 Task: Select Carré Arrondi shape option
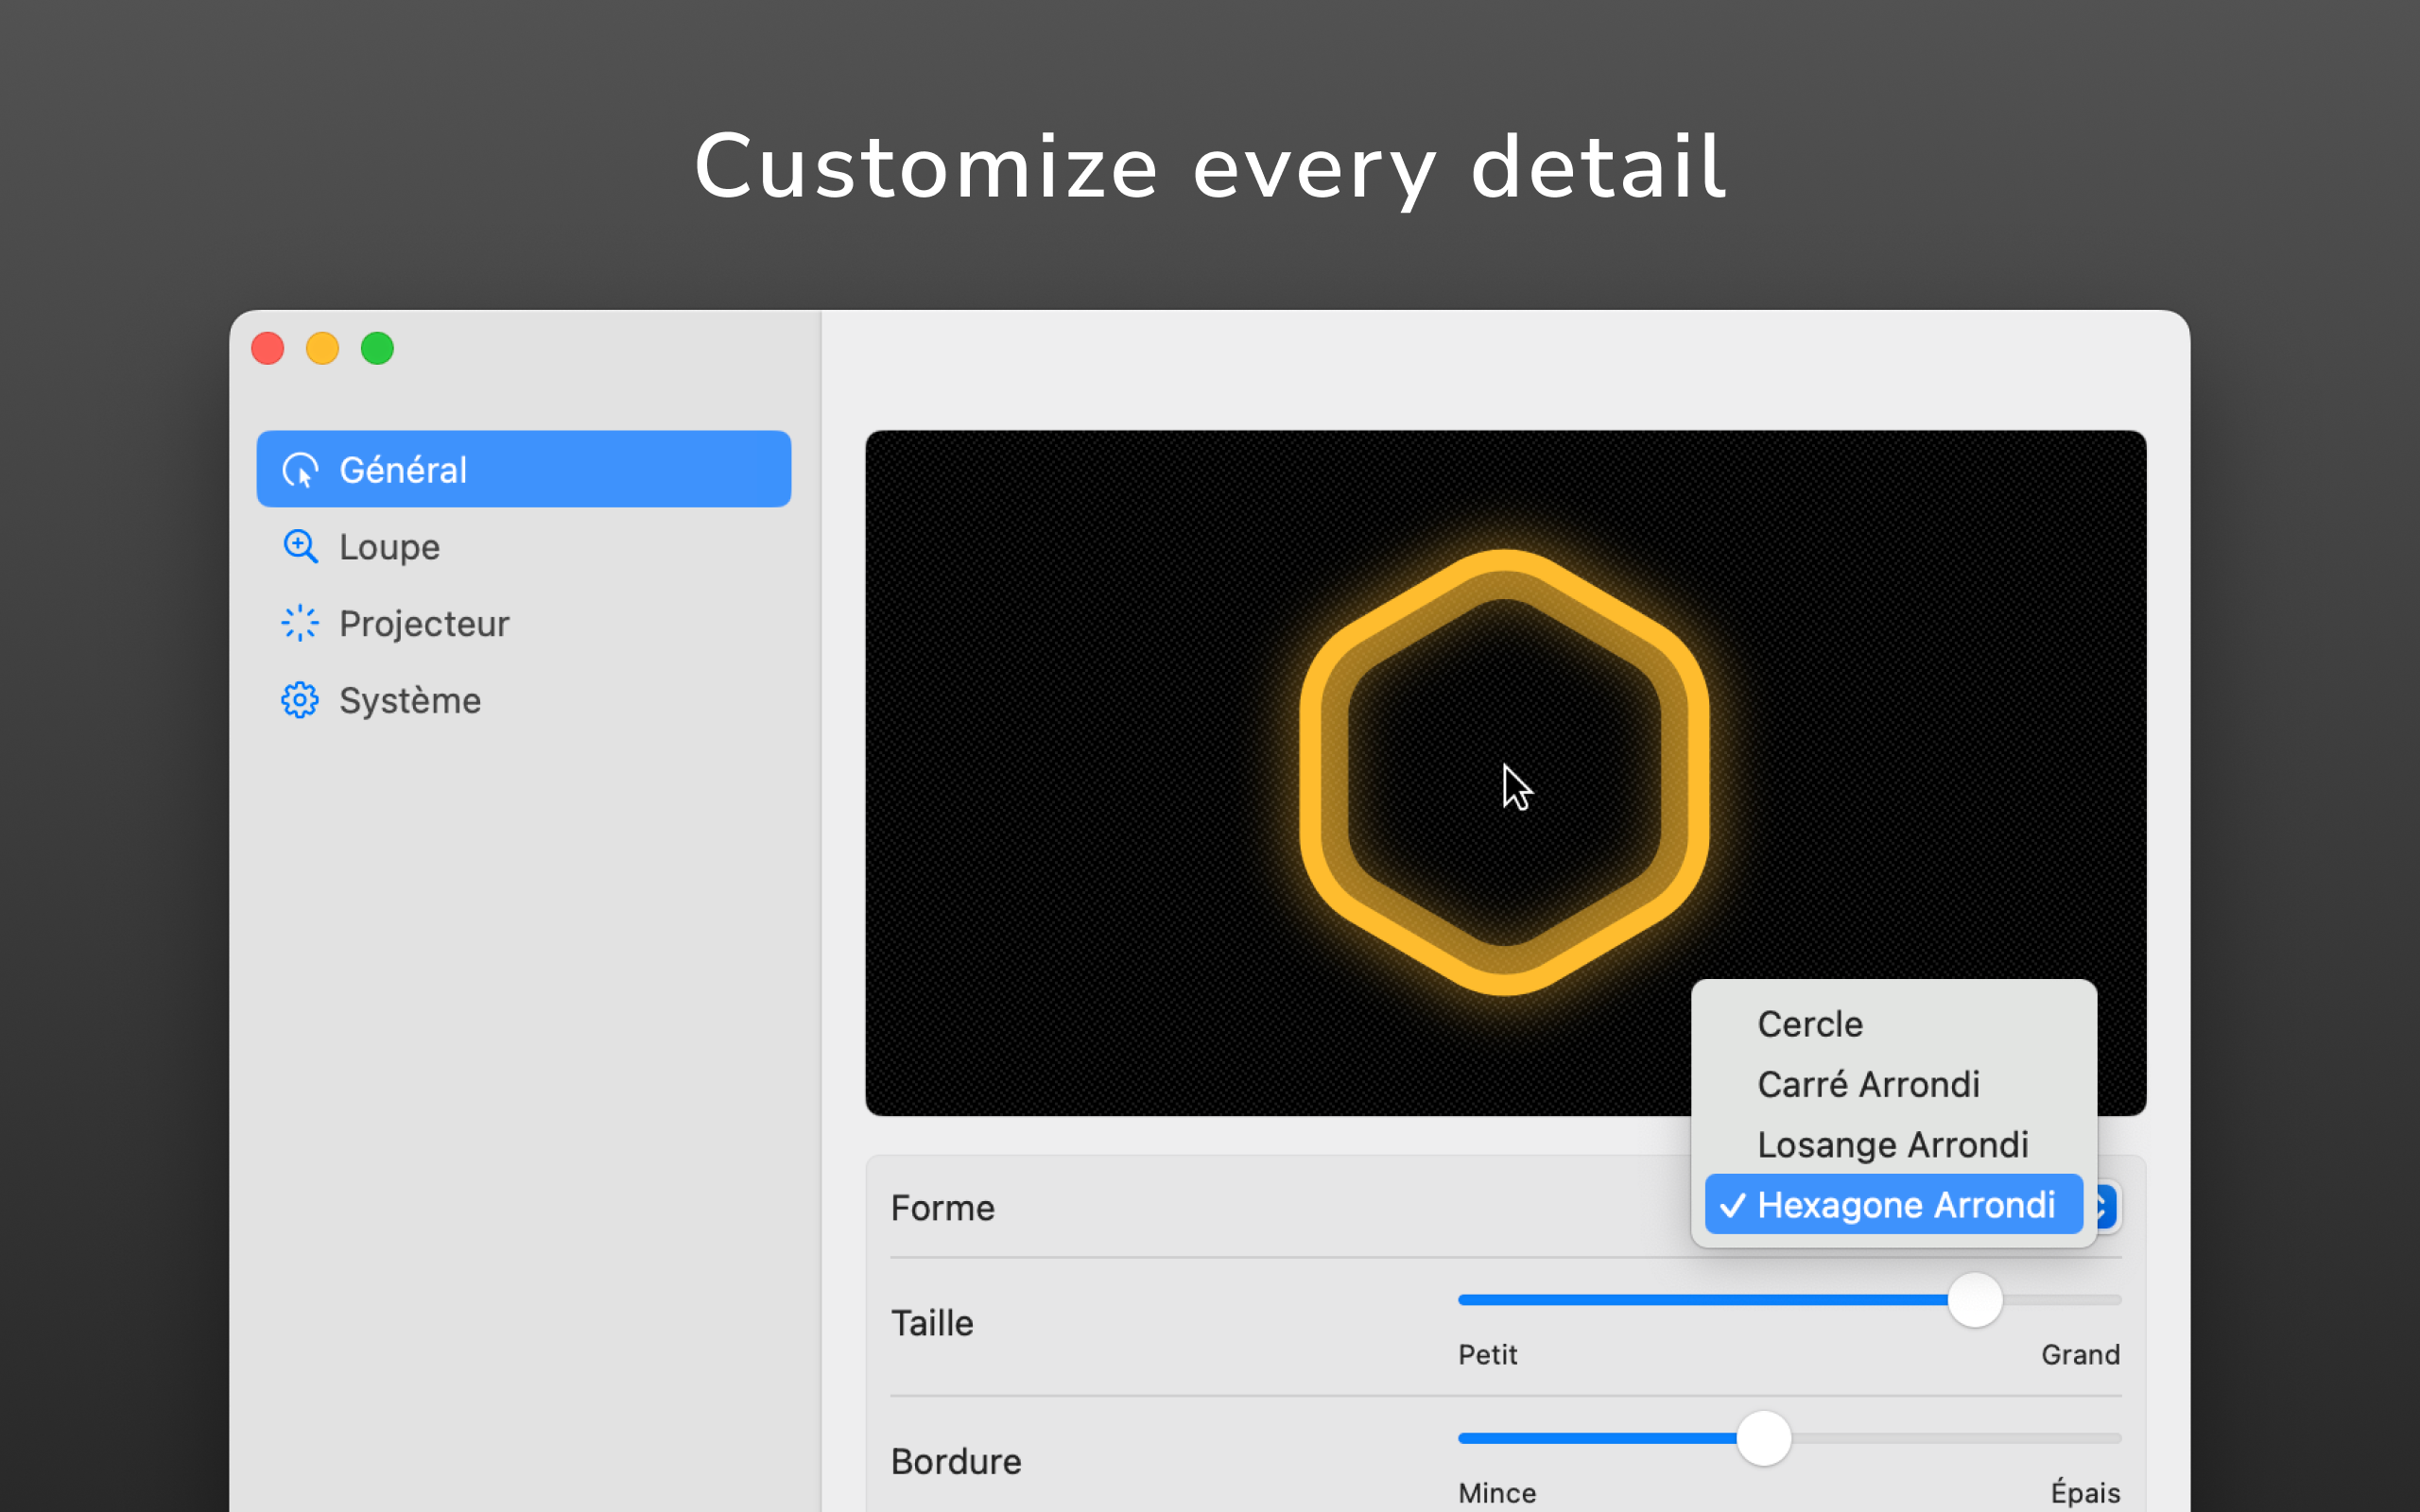click(x=1893, y=1084)
